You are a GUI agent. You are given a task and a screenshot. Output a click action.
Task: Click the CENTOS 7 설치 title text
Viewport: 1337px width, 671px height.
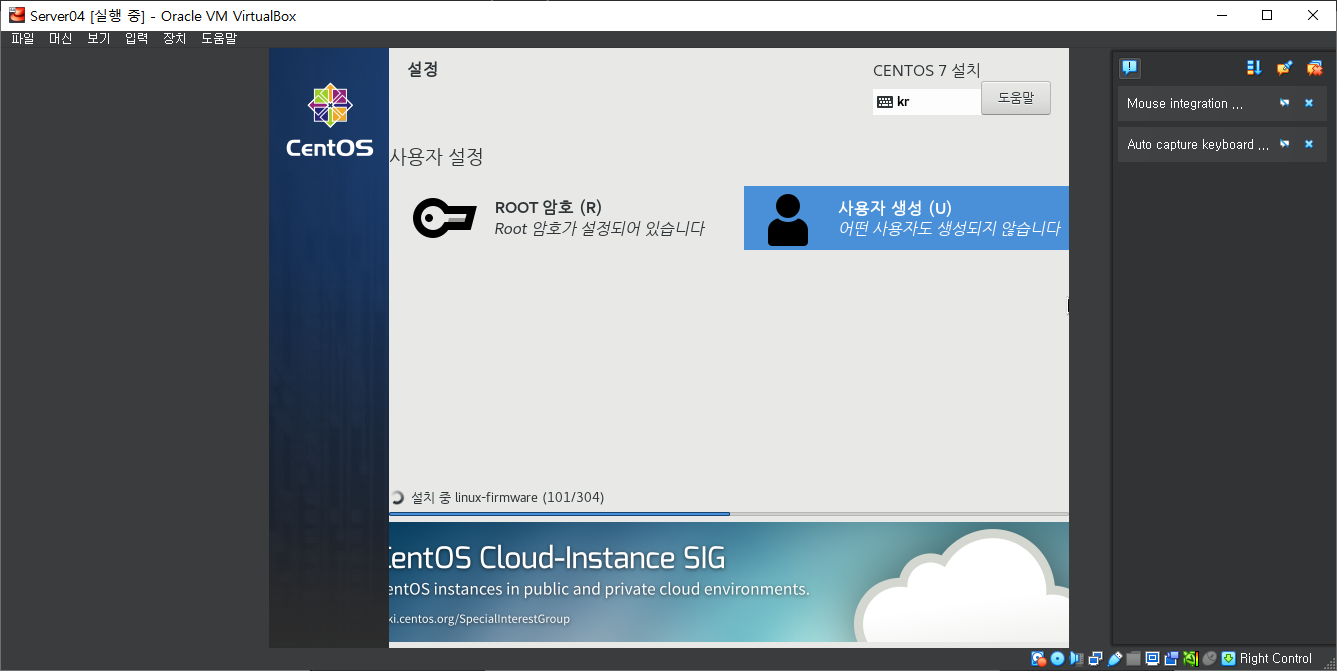[x=927, y=70]
